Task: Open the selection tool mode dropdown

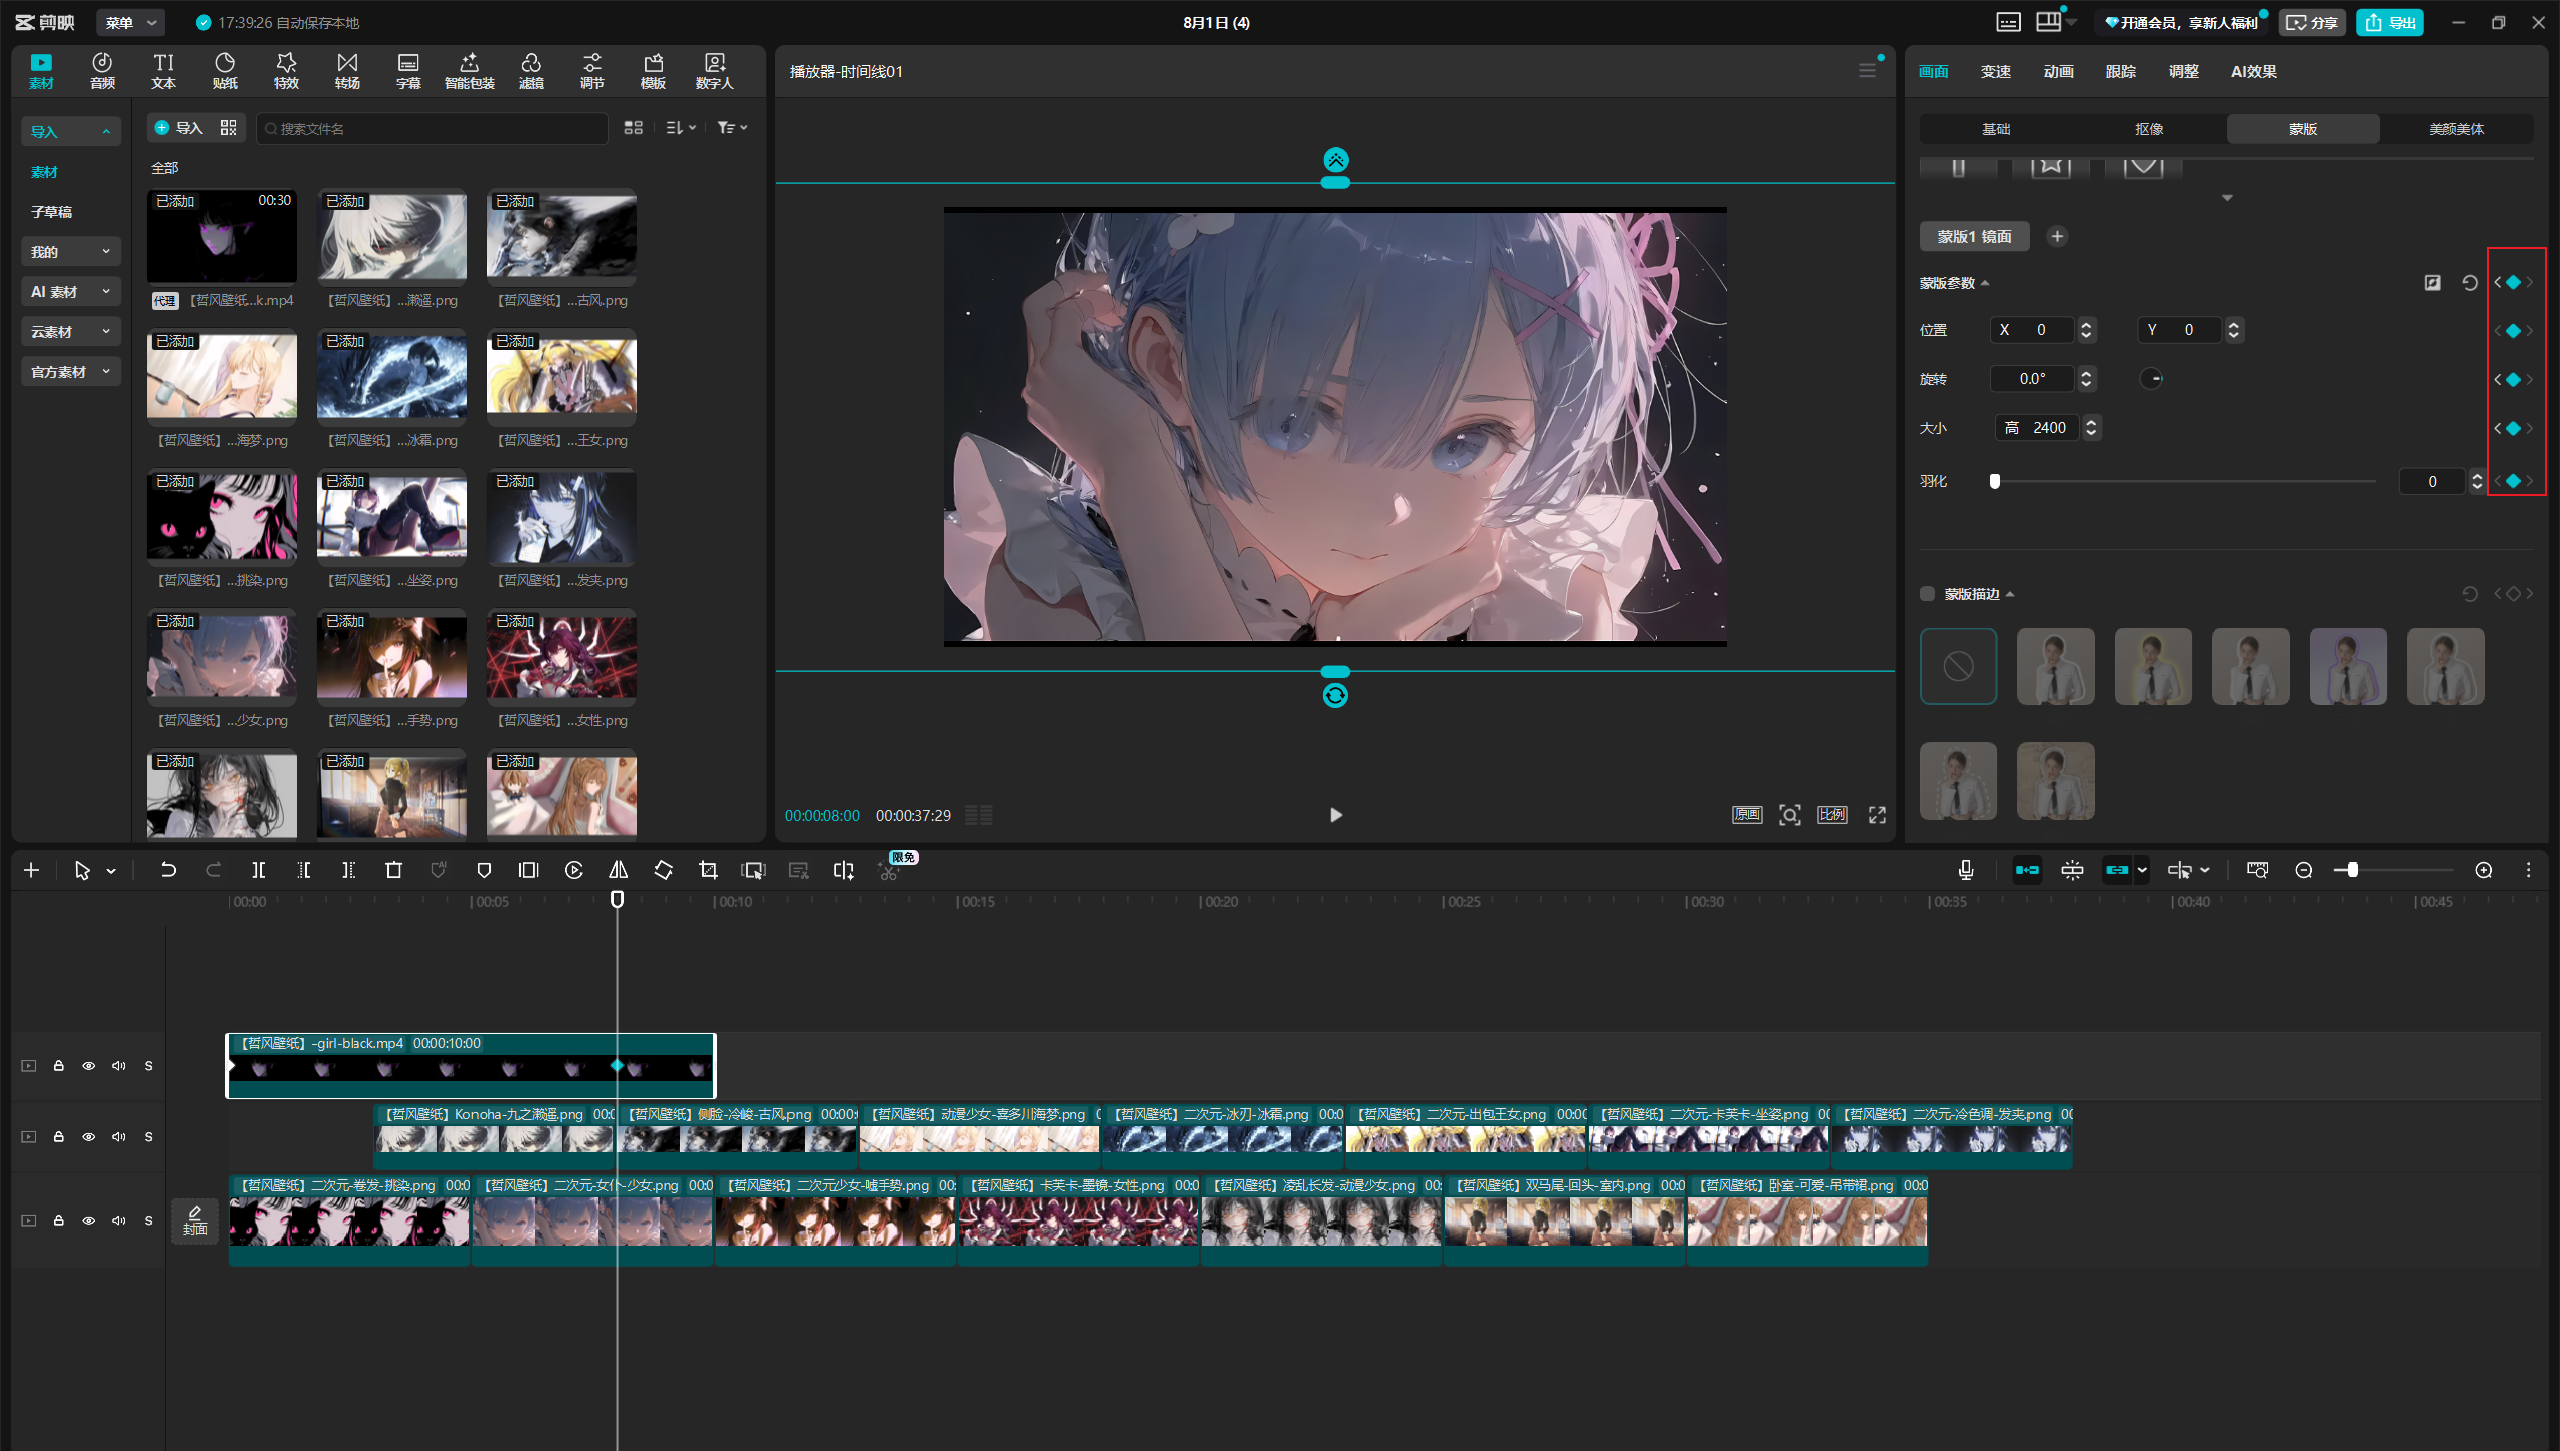Action: click(x=111, y=871)
